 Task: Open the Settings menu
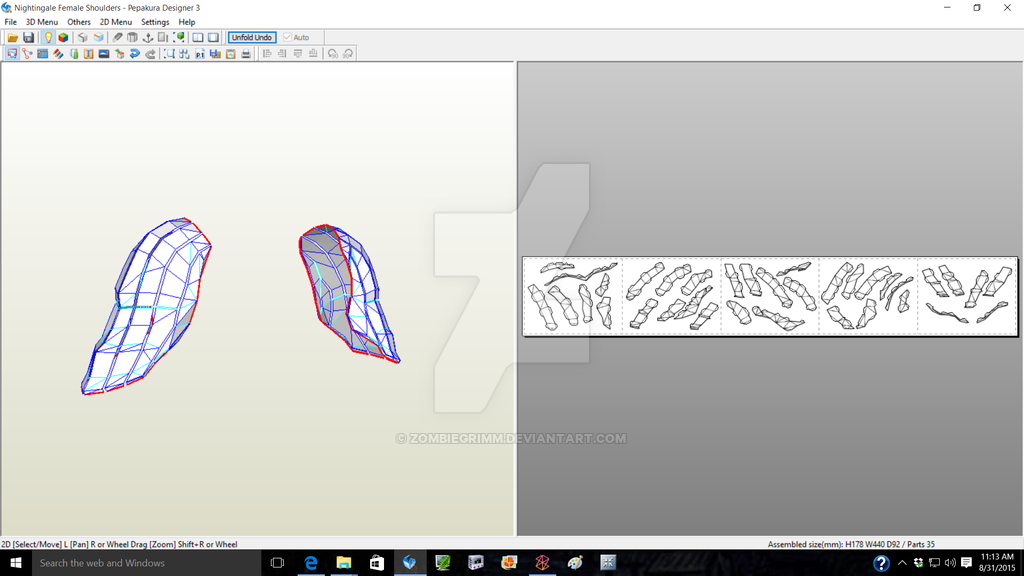(x=155, y=22)
